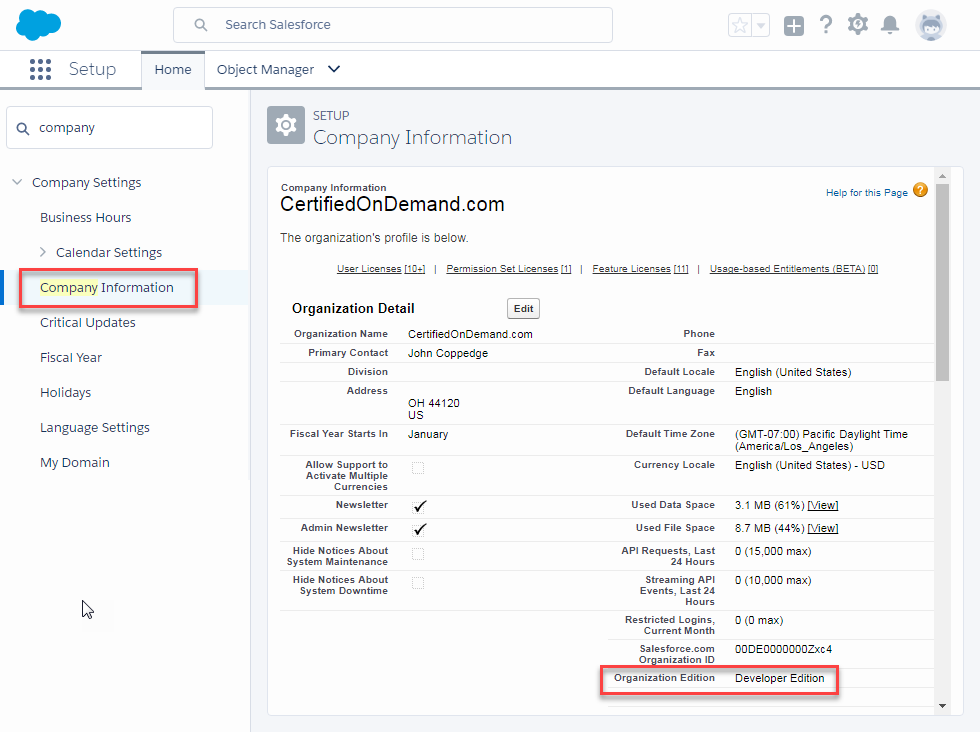Open My Domain in the sidebar
This screenshot has width=980, height=732.
(x=75, y=463)
